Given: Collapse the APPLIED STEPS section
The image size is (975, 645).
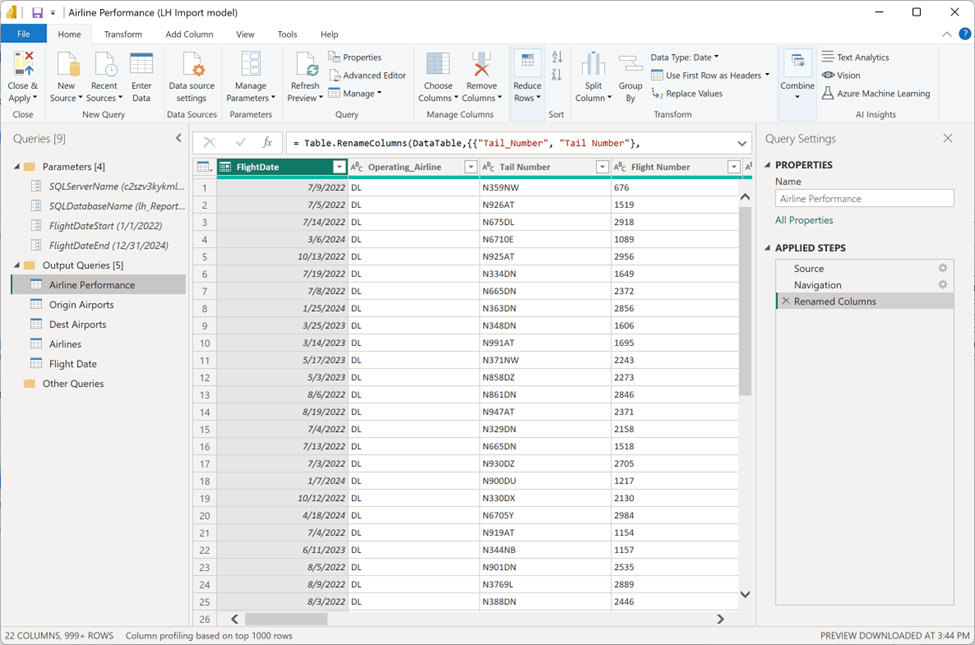Looking at the screenshot, I should (x=767, y=248).
